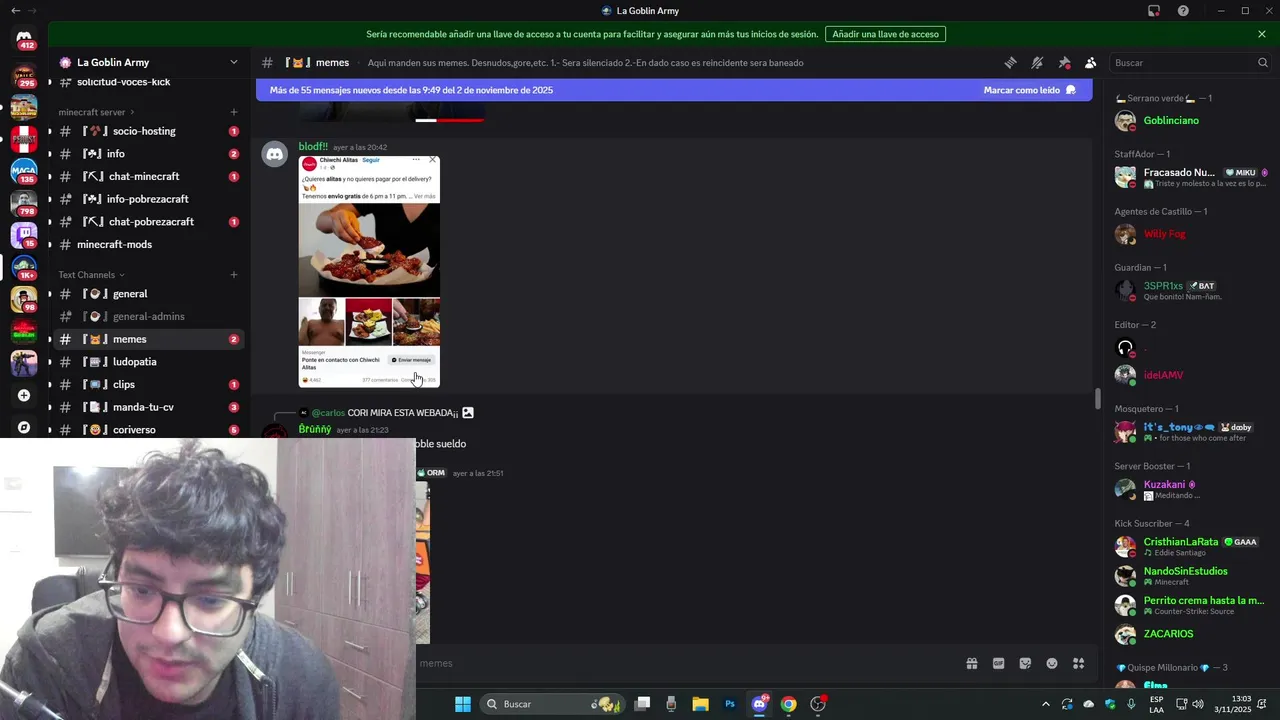The width and height of the screenshot is (1280, 720).
Task: Open the general-admins channel
Action: 148,317
